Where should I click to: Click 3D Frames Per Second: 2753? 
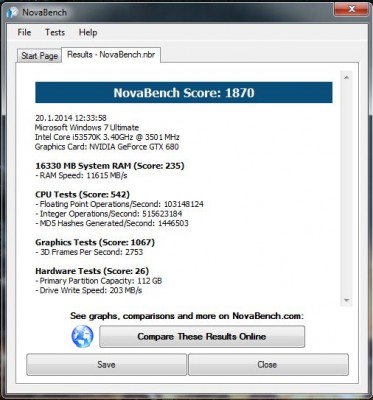(89, 252)
